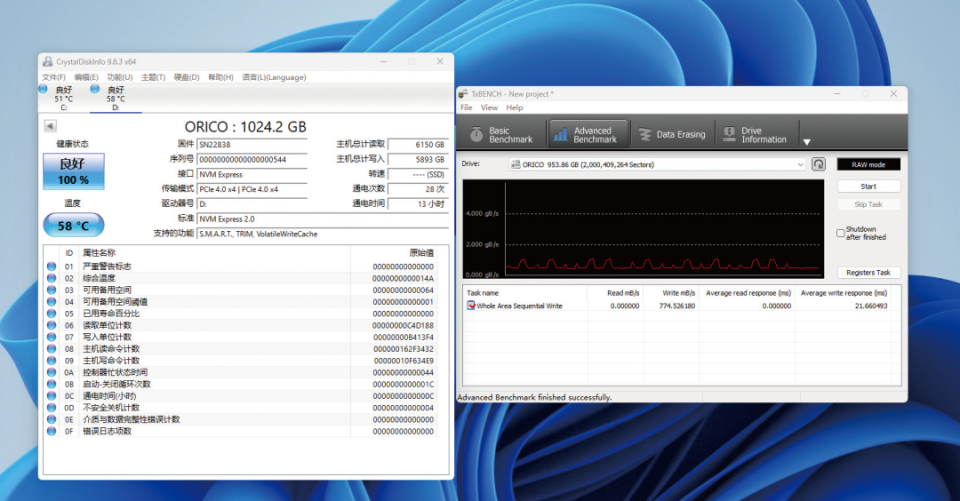Click the 原始值 column header

(x=422, y=253)
